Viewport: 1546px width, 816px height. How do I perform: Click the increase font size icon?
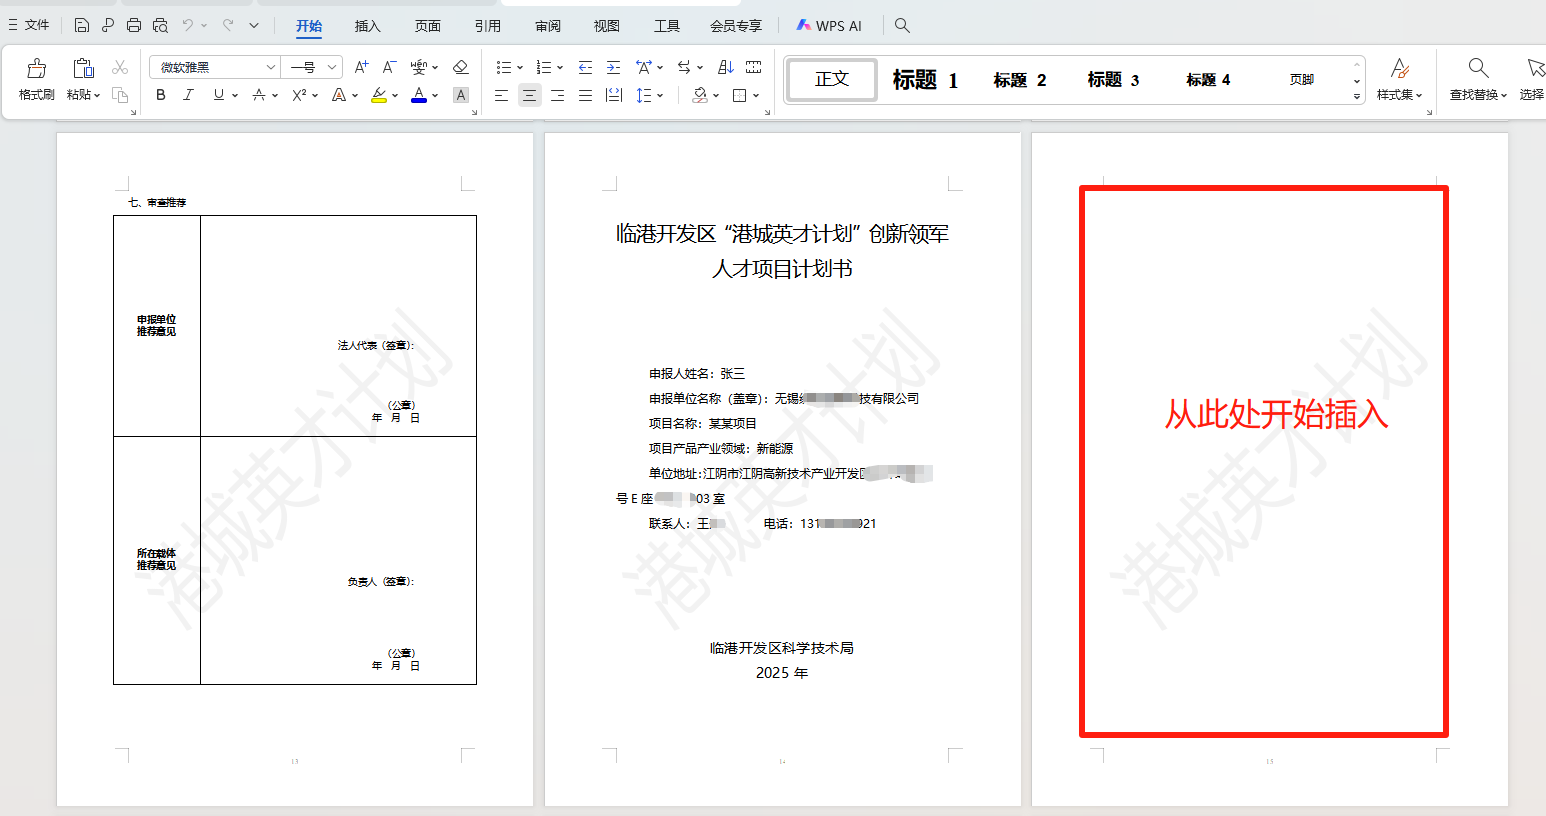pos(361,67)
